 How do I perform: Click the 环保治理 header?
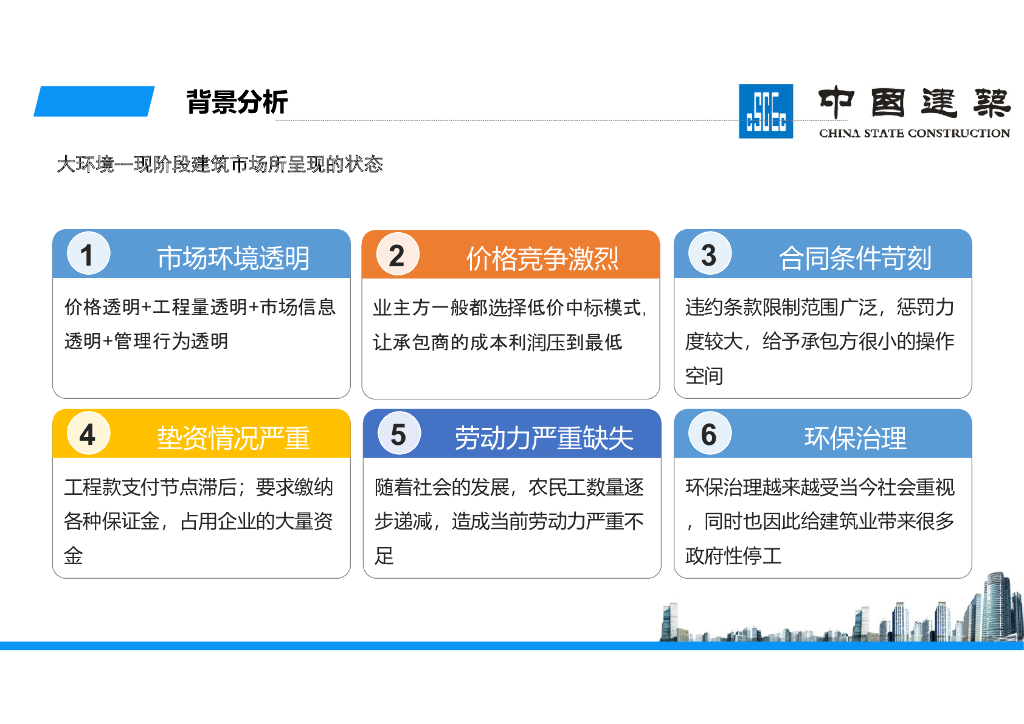pyautogui.click(x=854, y=438)
